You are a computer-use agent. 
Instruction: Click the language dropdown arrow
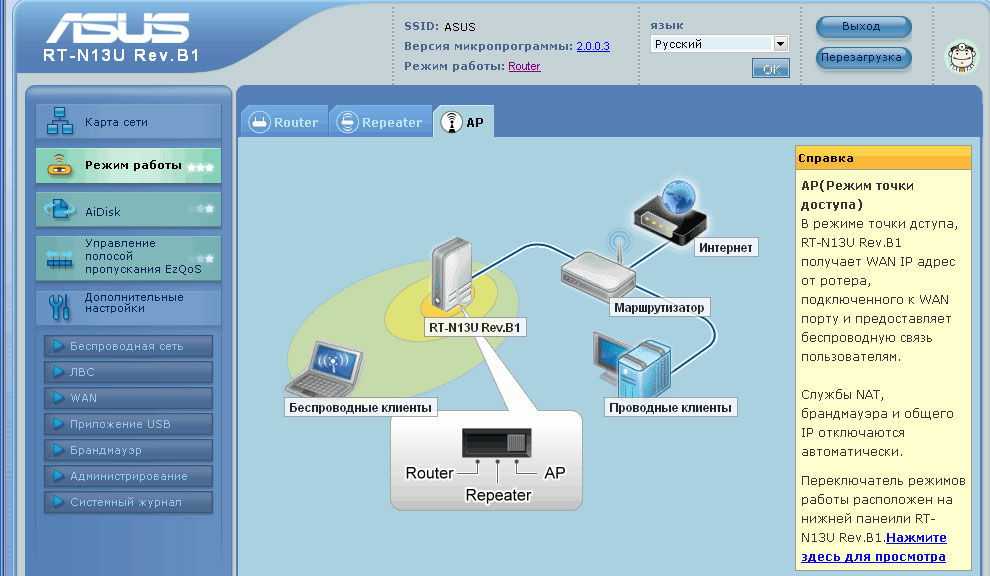pos(780,44)
